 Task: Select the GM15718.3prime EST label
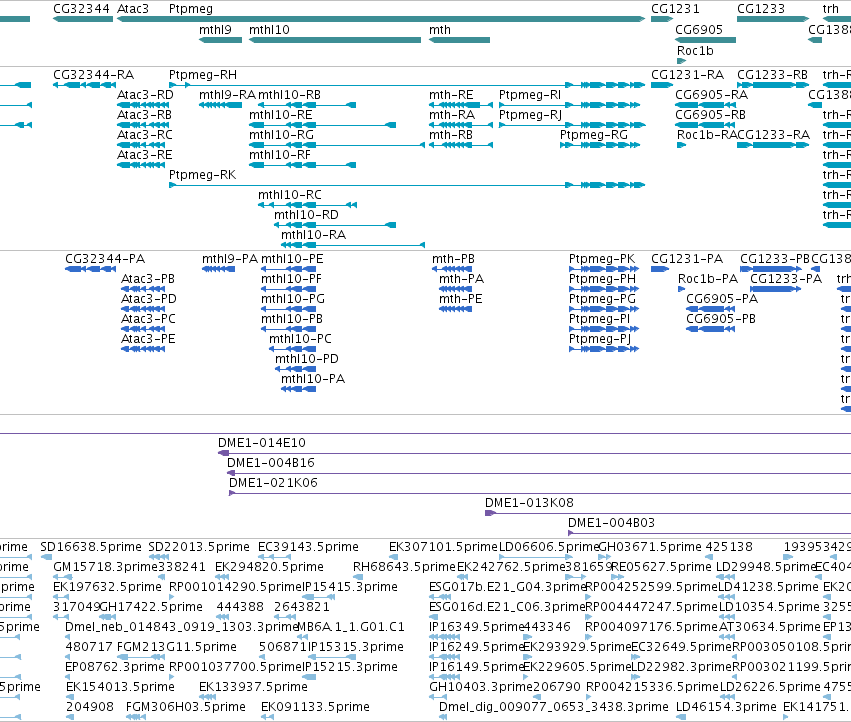(x=105, y=567)
